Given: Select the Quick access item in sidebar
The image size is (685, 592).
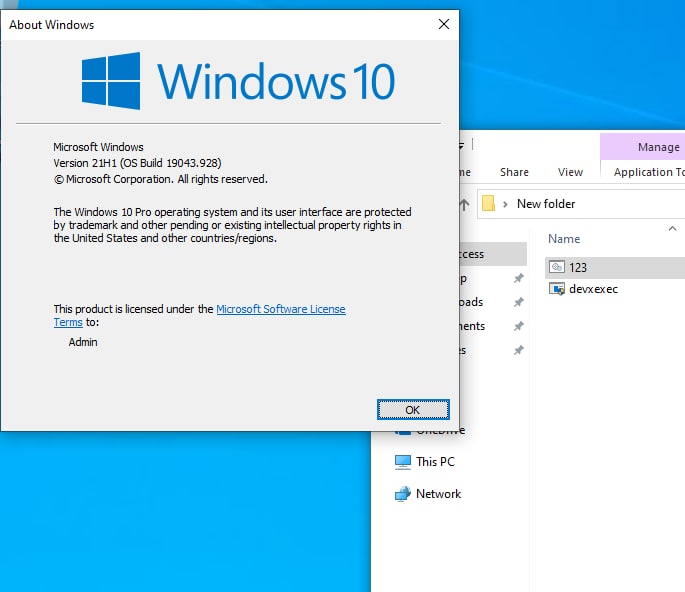Looking at the screenshot, I should pos(493,254).
